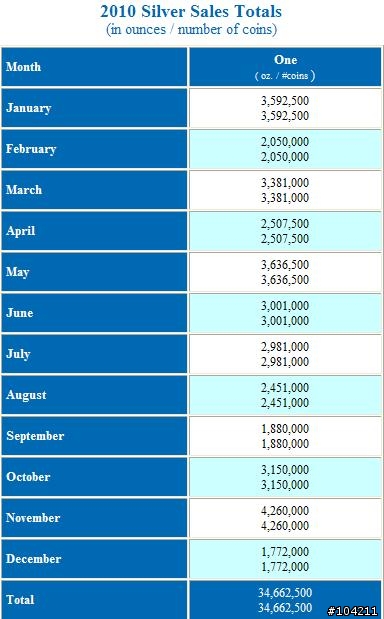Click the September value 1,880,000 cell
This screenshot has height=619, width=384.
pos(285,436)
